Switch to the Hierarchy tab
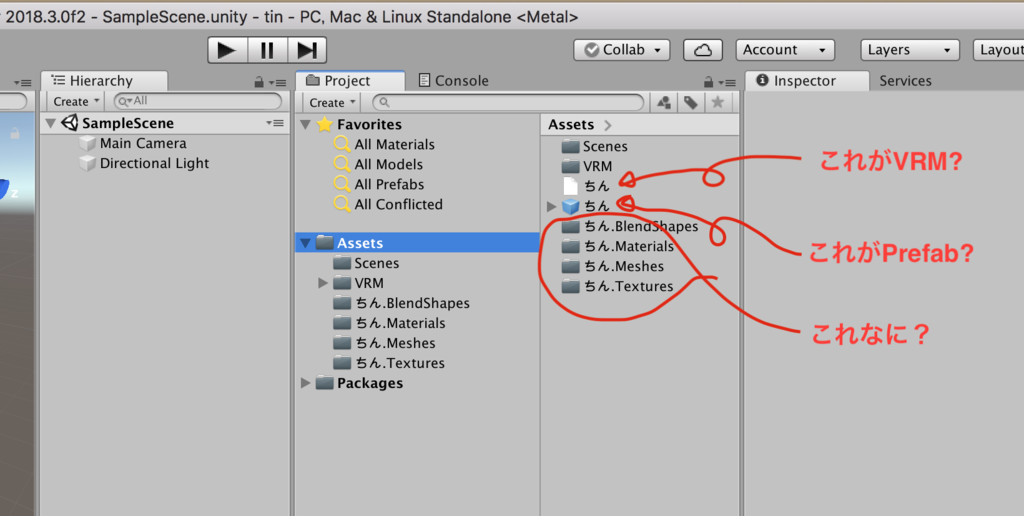Image resolution: width=1024 pixels, height=516 pixels. [x=104, y=80]
